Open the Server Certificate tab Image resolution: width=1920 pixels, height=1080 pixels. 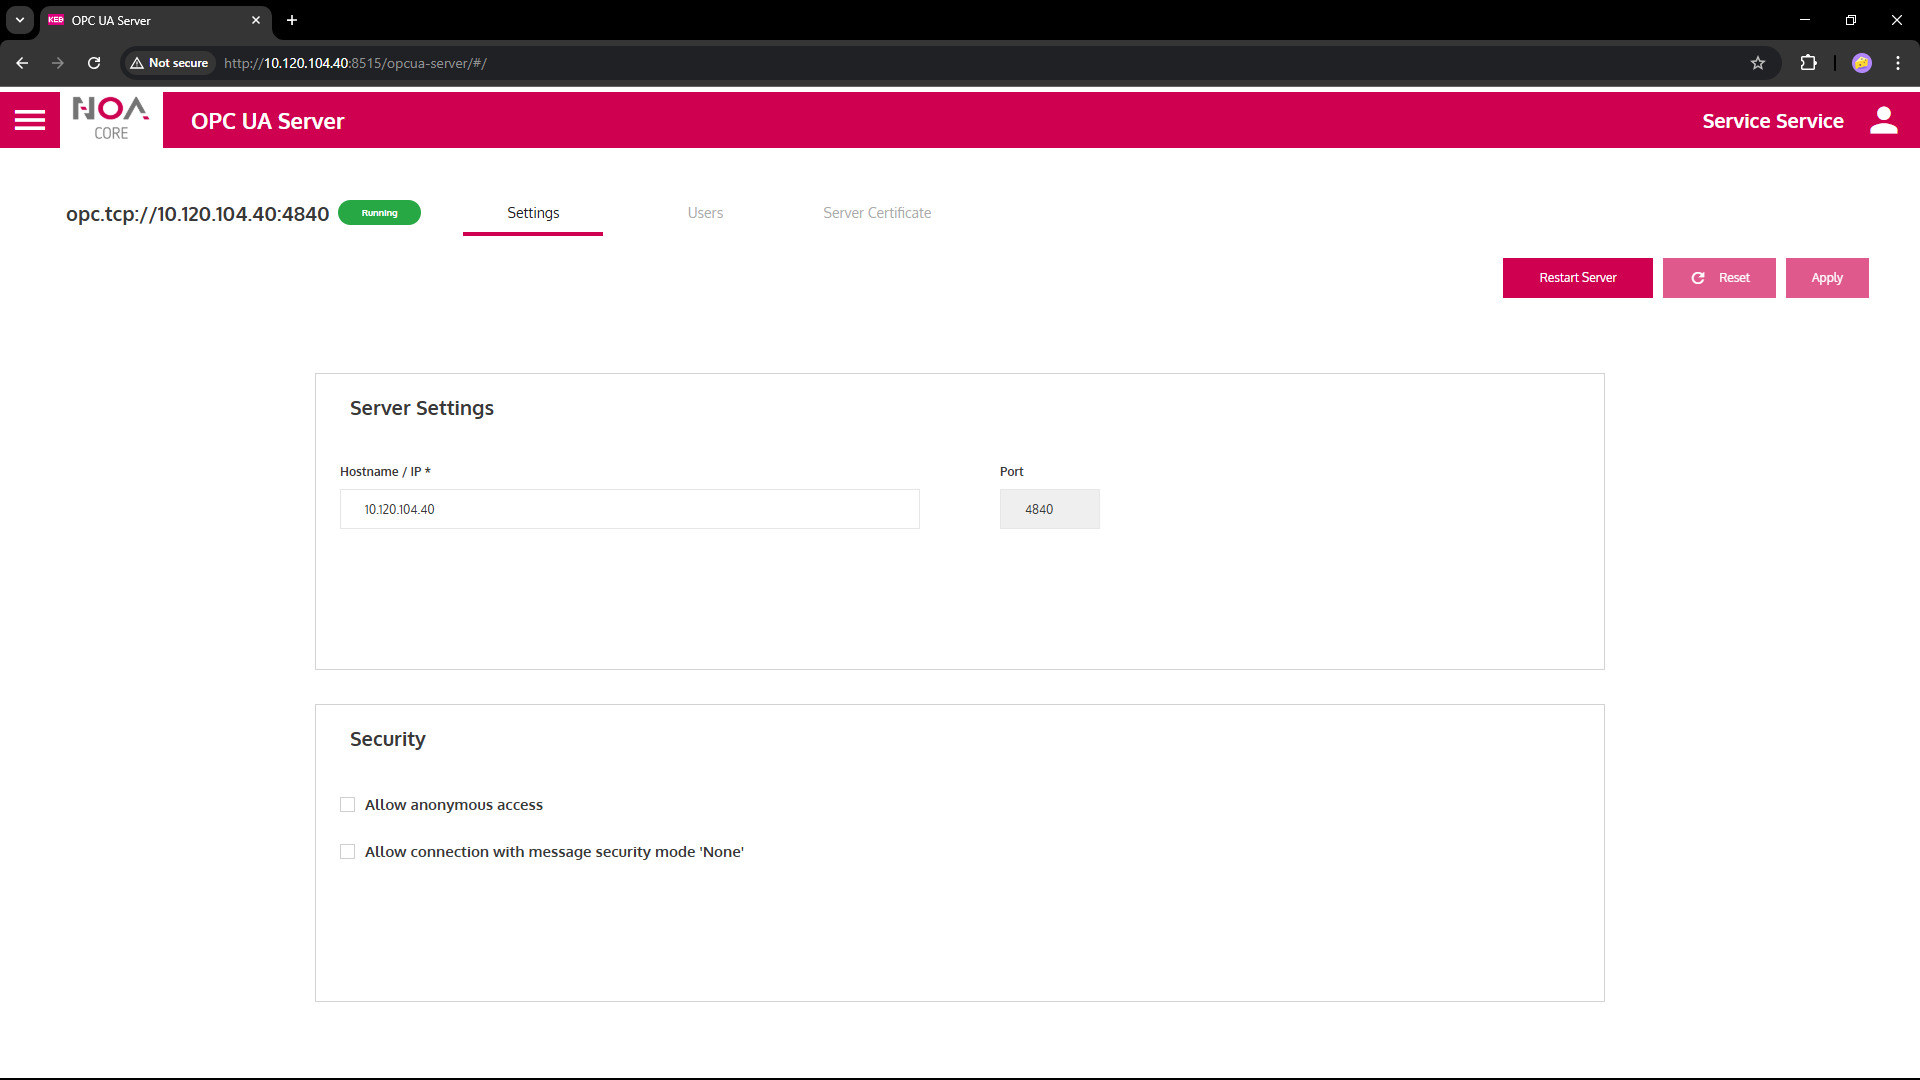pyautogui.click(x=877, y=213)
